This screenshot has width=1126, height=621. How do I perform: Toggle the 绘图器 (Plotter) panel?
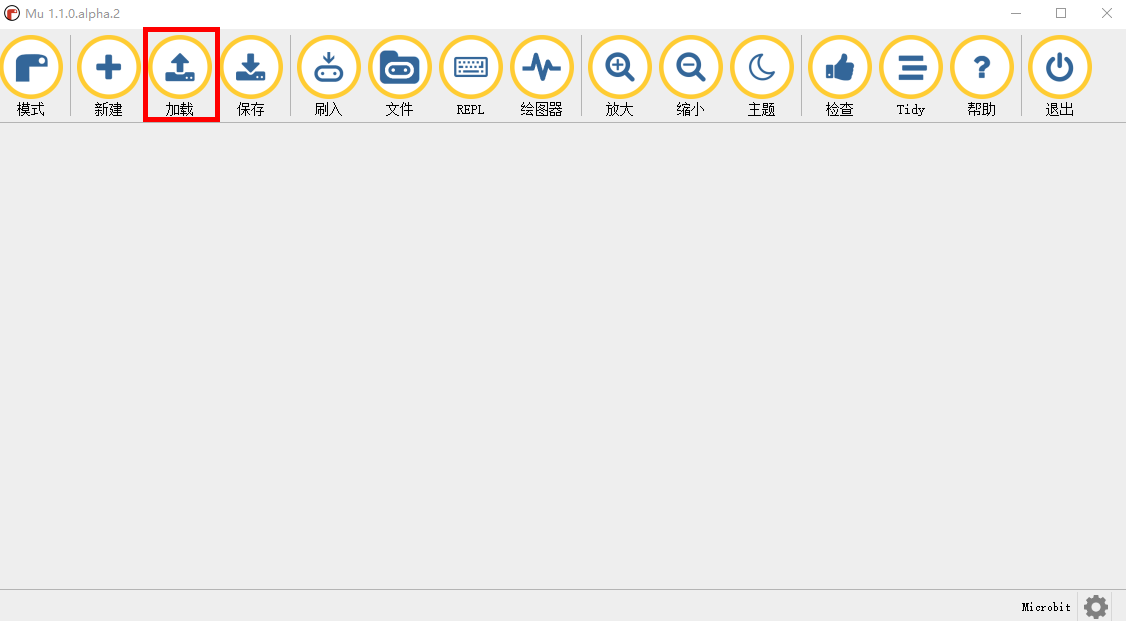pyautogui.click(x=541, y=75)
